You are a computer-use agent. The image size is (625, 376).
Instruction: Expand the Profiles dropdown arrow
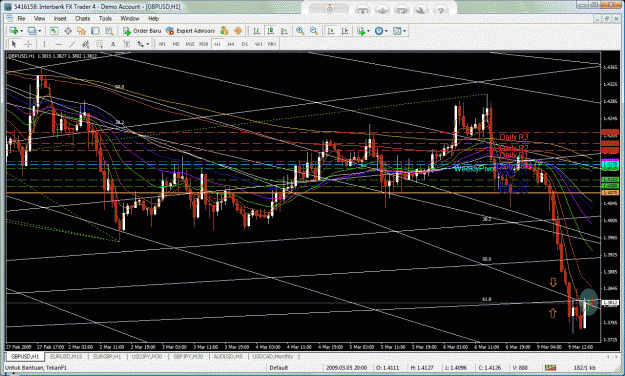(x=39, y=31)
